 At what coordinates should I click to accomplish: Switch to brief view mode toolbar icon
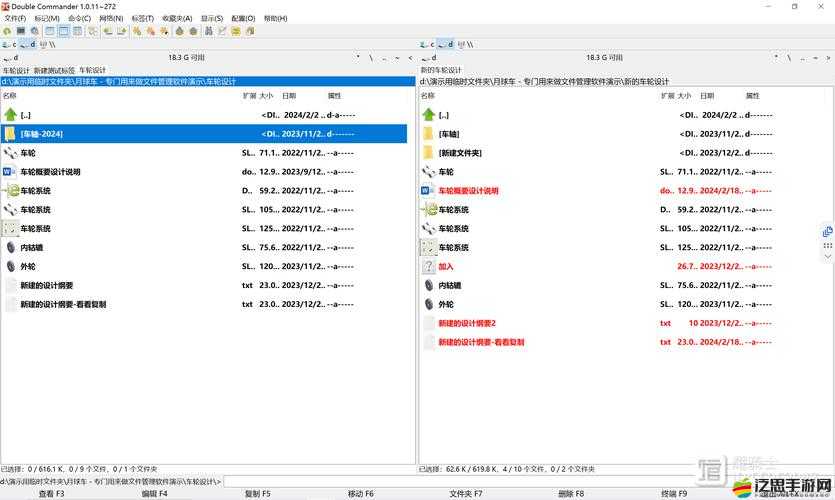click(50, 31)
